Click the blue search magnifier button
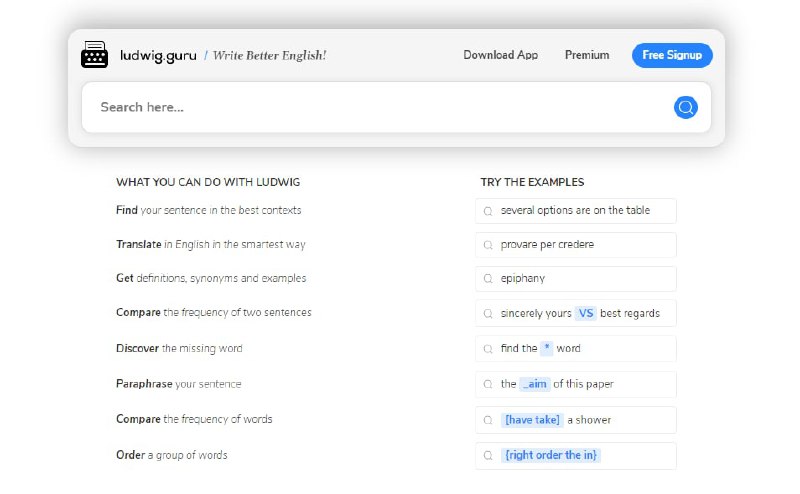Image resolution: width=800 pixels, height=494 pixels. [x=686, y=107]
